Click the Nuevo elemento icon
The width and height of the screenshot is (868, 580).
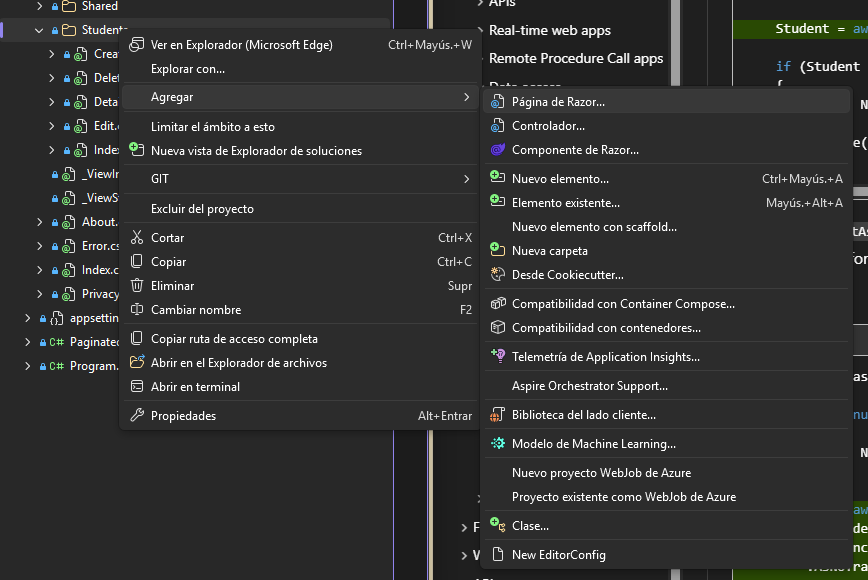coord(498,178)
